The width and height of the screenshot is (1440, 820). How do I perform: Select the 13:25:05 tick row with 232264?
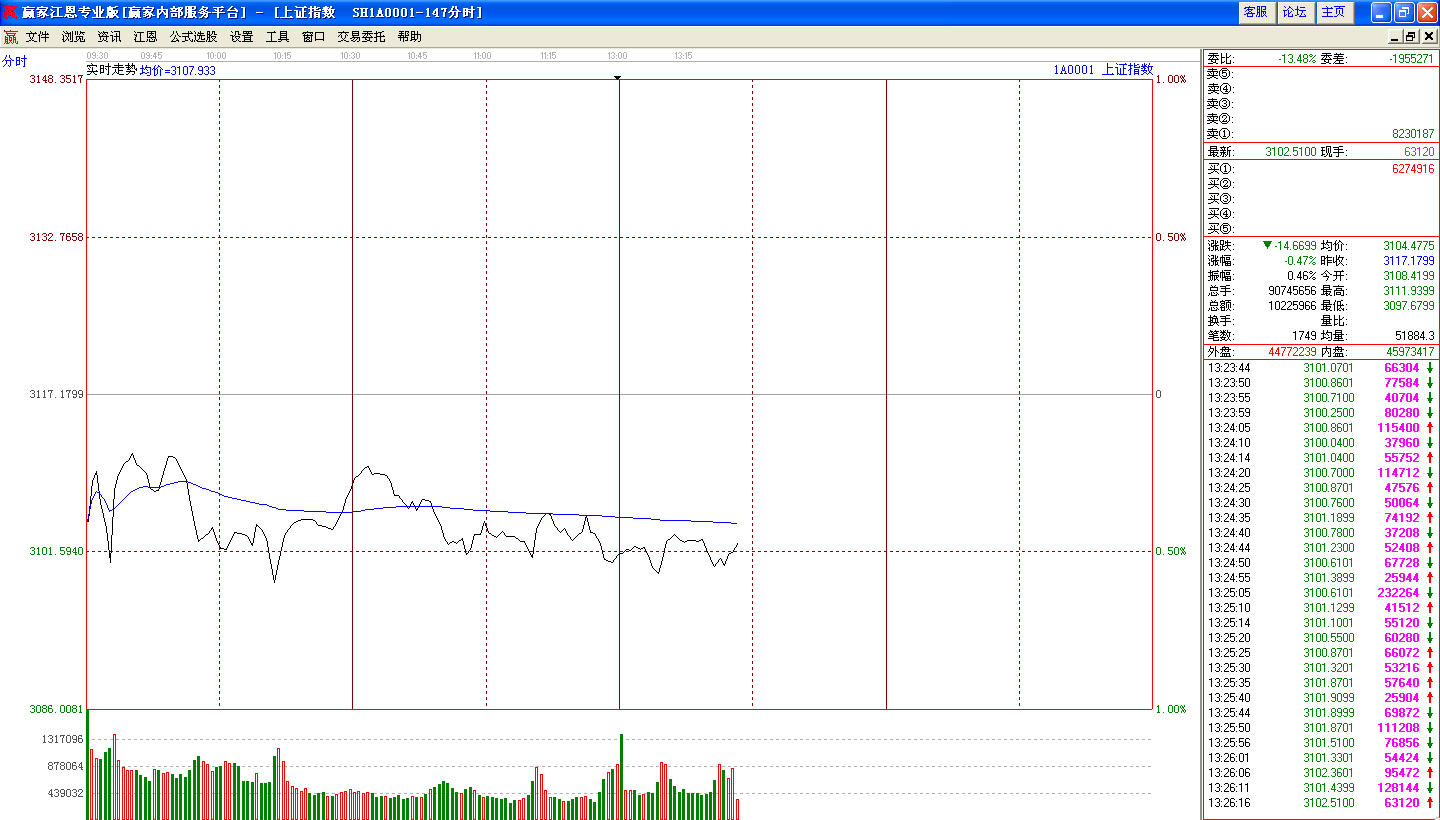pos(1321,592)
